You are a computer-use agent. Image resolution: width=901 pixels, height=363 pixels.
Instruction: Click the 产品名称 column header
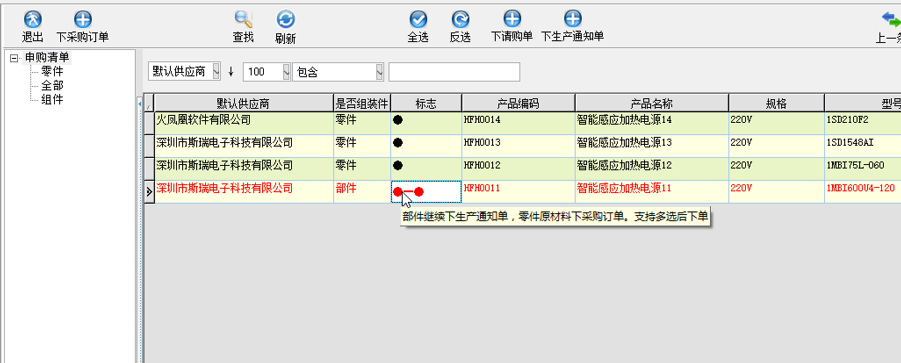(x=652, y=103)
